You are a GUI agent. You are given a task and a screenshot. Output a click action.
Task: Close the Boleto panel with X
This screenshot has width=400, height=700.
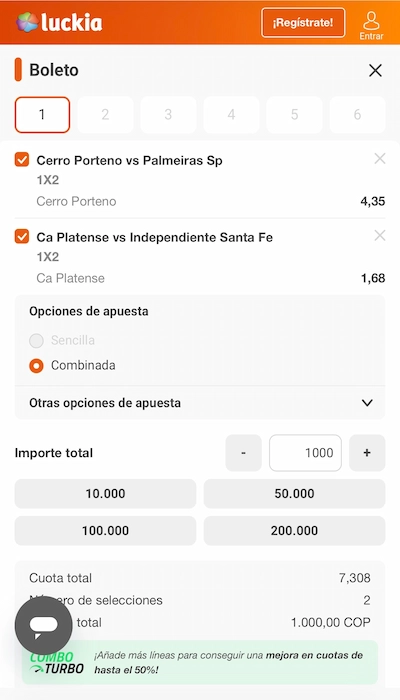pyautogui.click(x=375, y=70)
